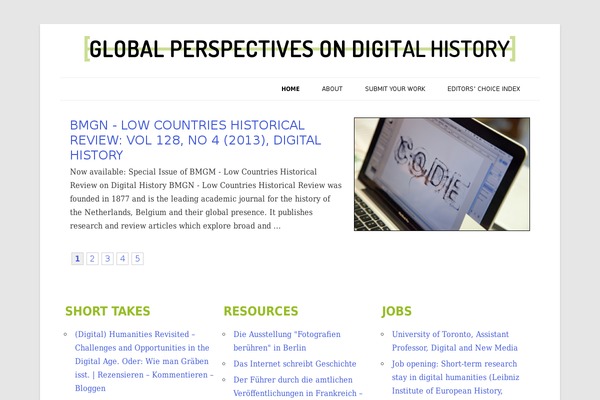Go to Submit Your Work page
The width and height of the screenshot is (600, 400).
tap(395, 89)
